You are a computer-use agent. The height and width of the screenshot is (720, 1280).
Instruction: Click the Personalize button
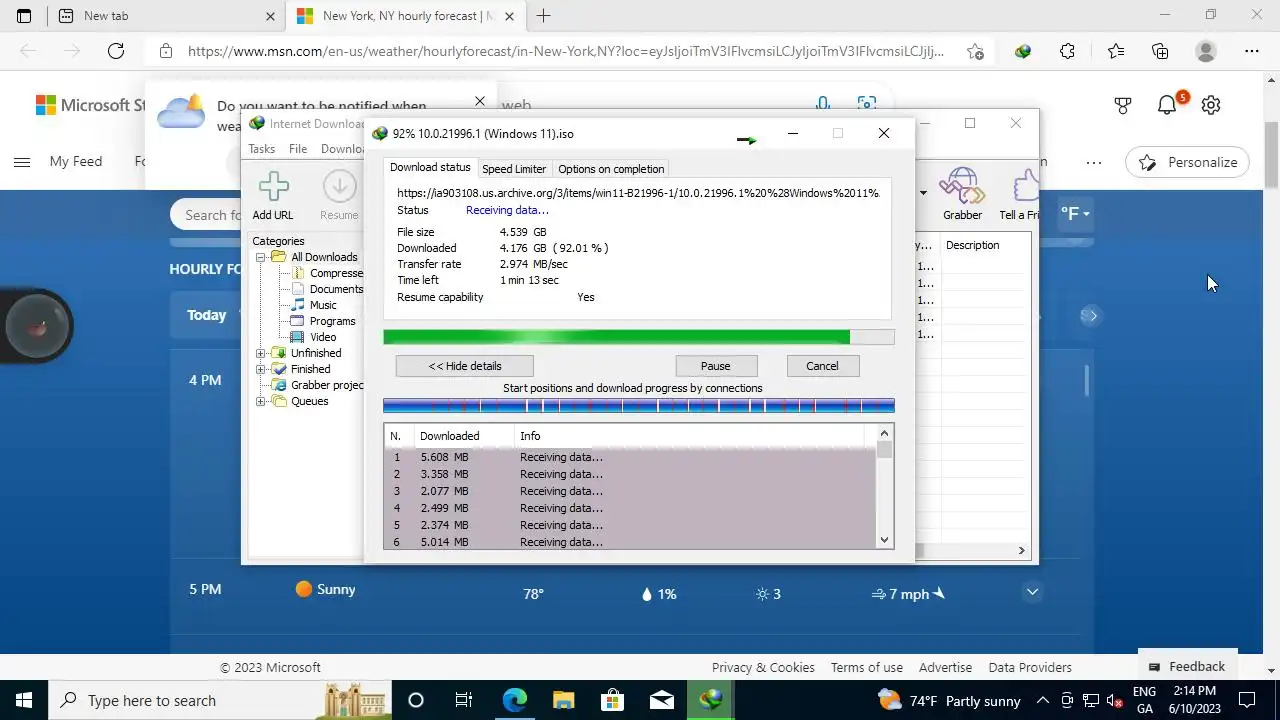(1188, 162)
